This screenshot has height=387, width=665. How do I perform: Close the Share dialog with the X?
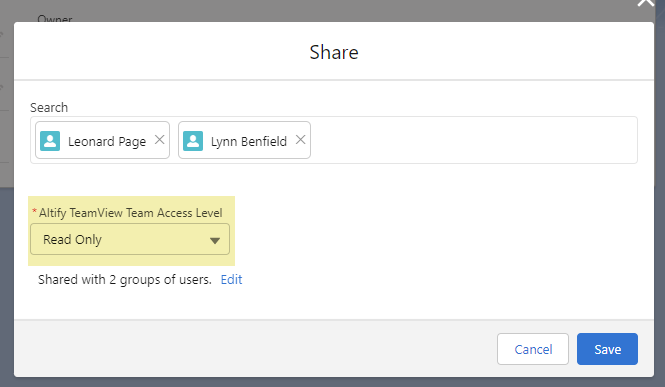[645, 3]
